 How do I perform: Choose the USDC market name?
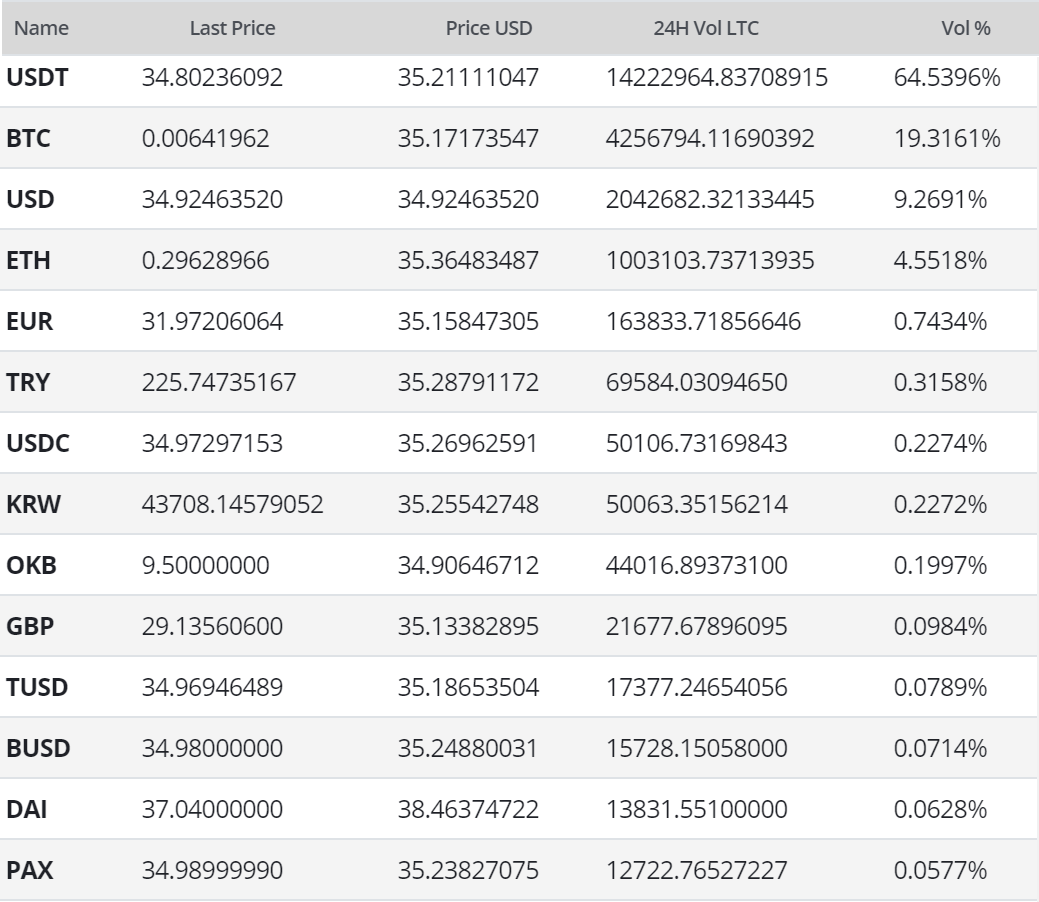point(38,443)
